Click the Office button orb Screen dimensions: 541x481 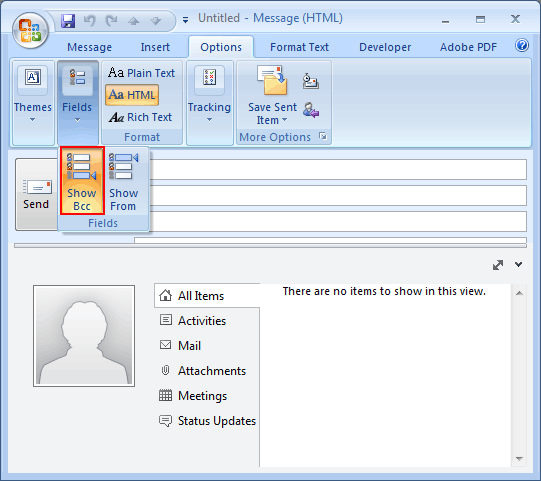click(x=30, y=30)
